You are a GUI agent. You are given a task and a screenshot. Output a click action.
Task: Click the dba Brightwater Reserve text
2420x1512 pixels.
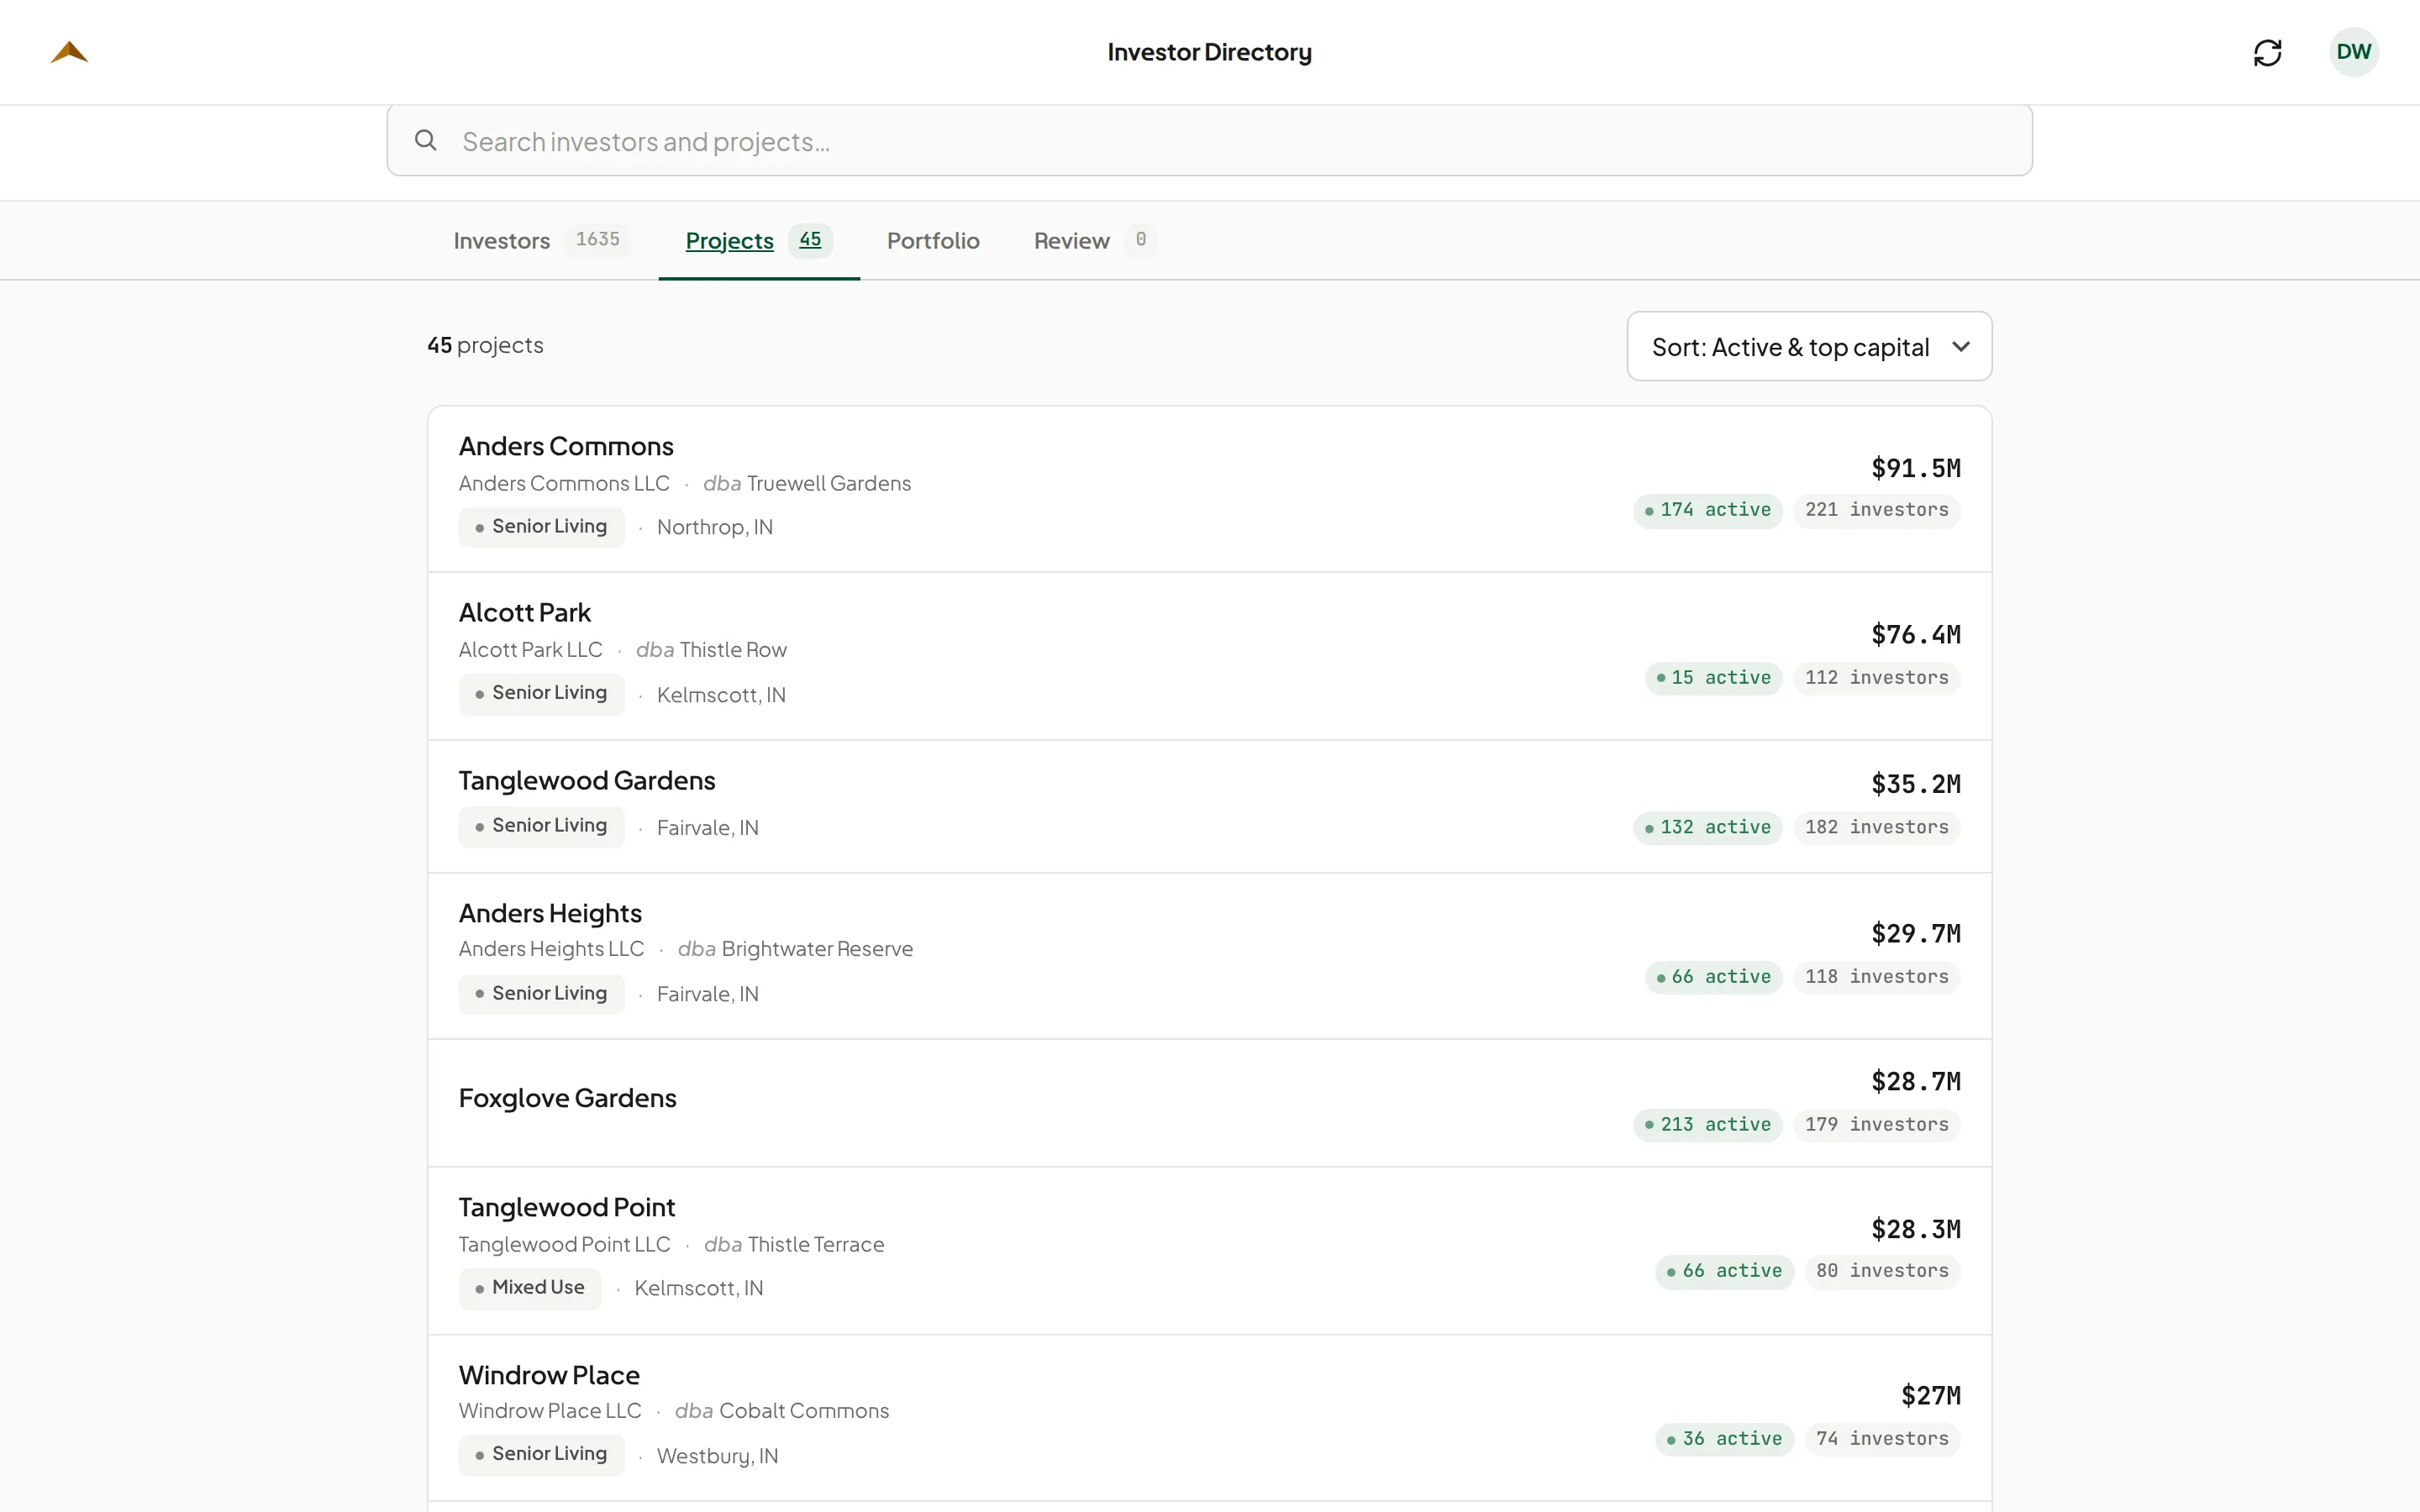click(x=795, y=949)
